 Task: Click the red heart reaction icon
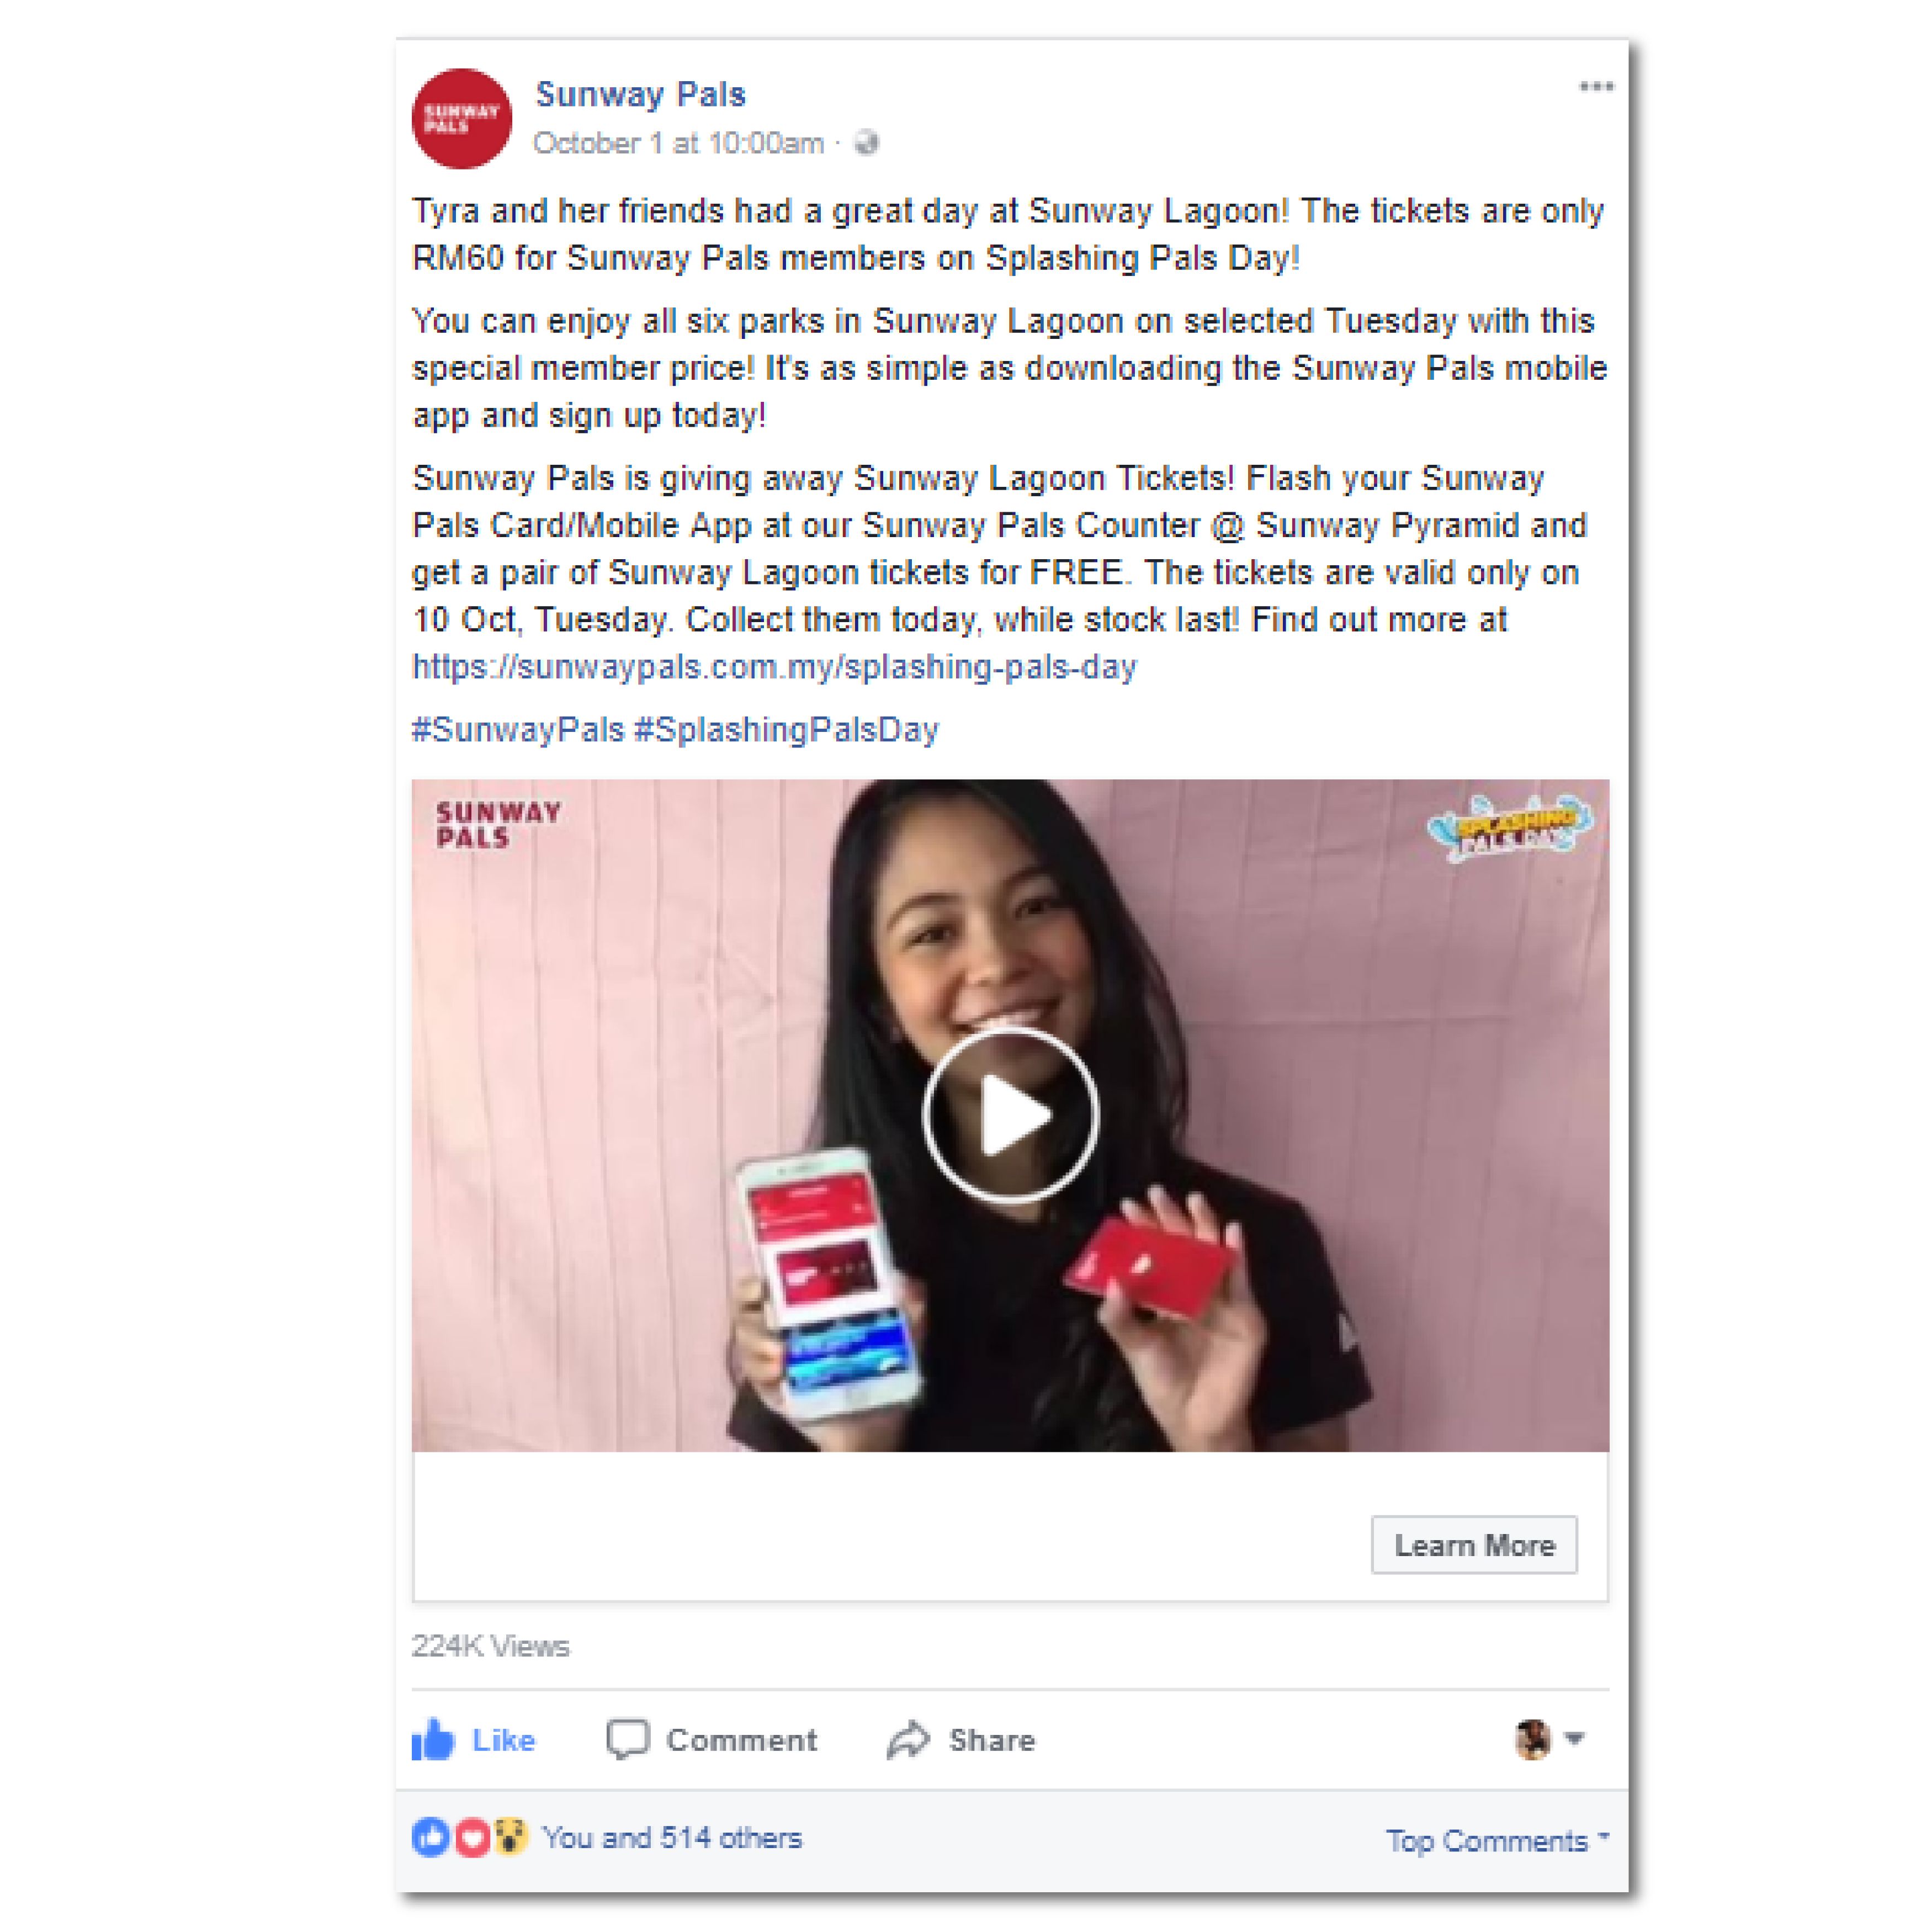click(x=472, y=1837)
